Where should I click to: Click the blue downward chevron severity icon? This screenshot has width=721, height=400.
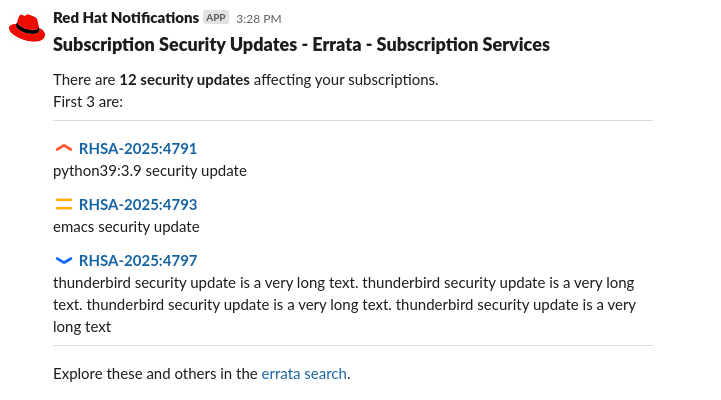[x=64, y=260]
